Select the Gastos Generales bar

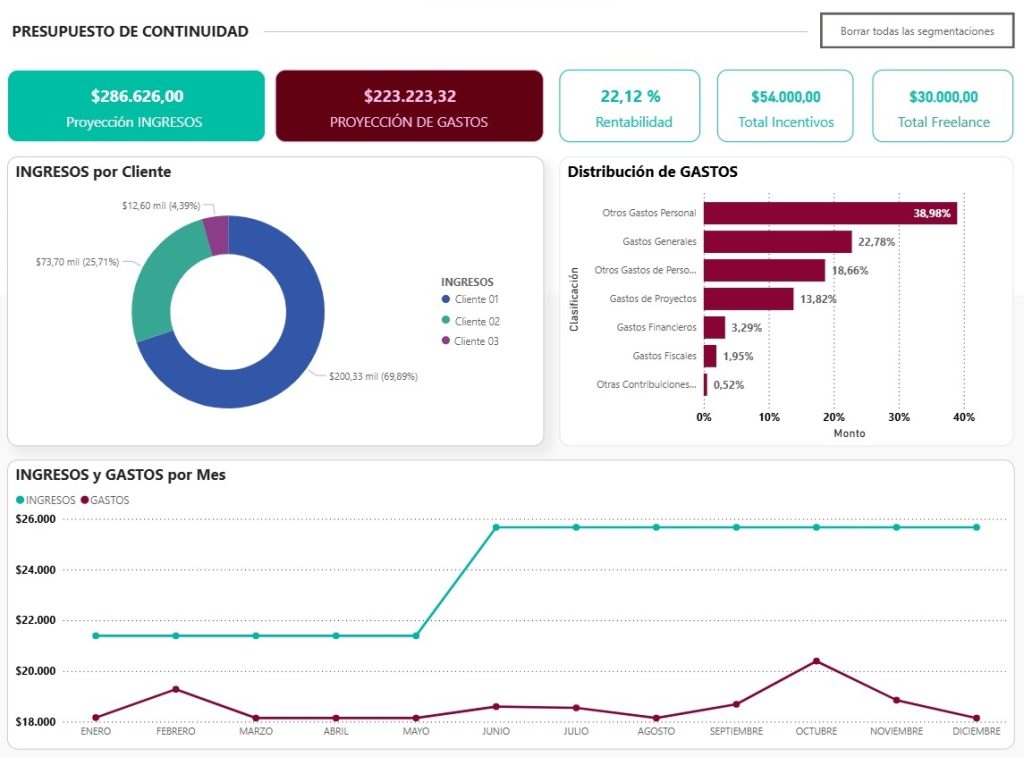pyautogui.click(x=777, y=242)
